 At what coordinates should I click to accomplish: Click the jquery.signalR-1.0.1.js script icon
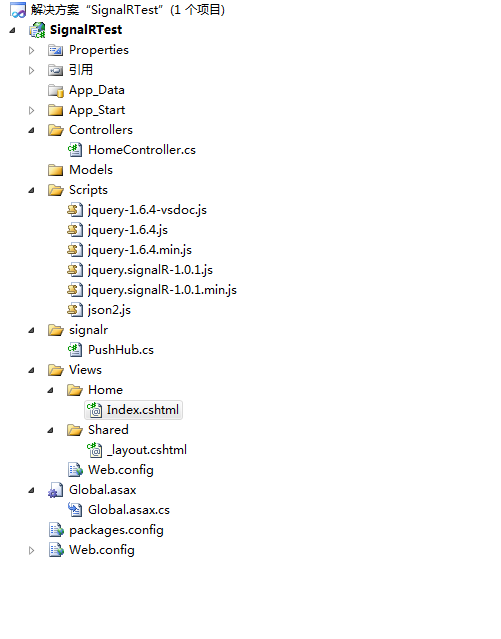75,270
